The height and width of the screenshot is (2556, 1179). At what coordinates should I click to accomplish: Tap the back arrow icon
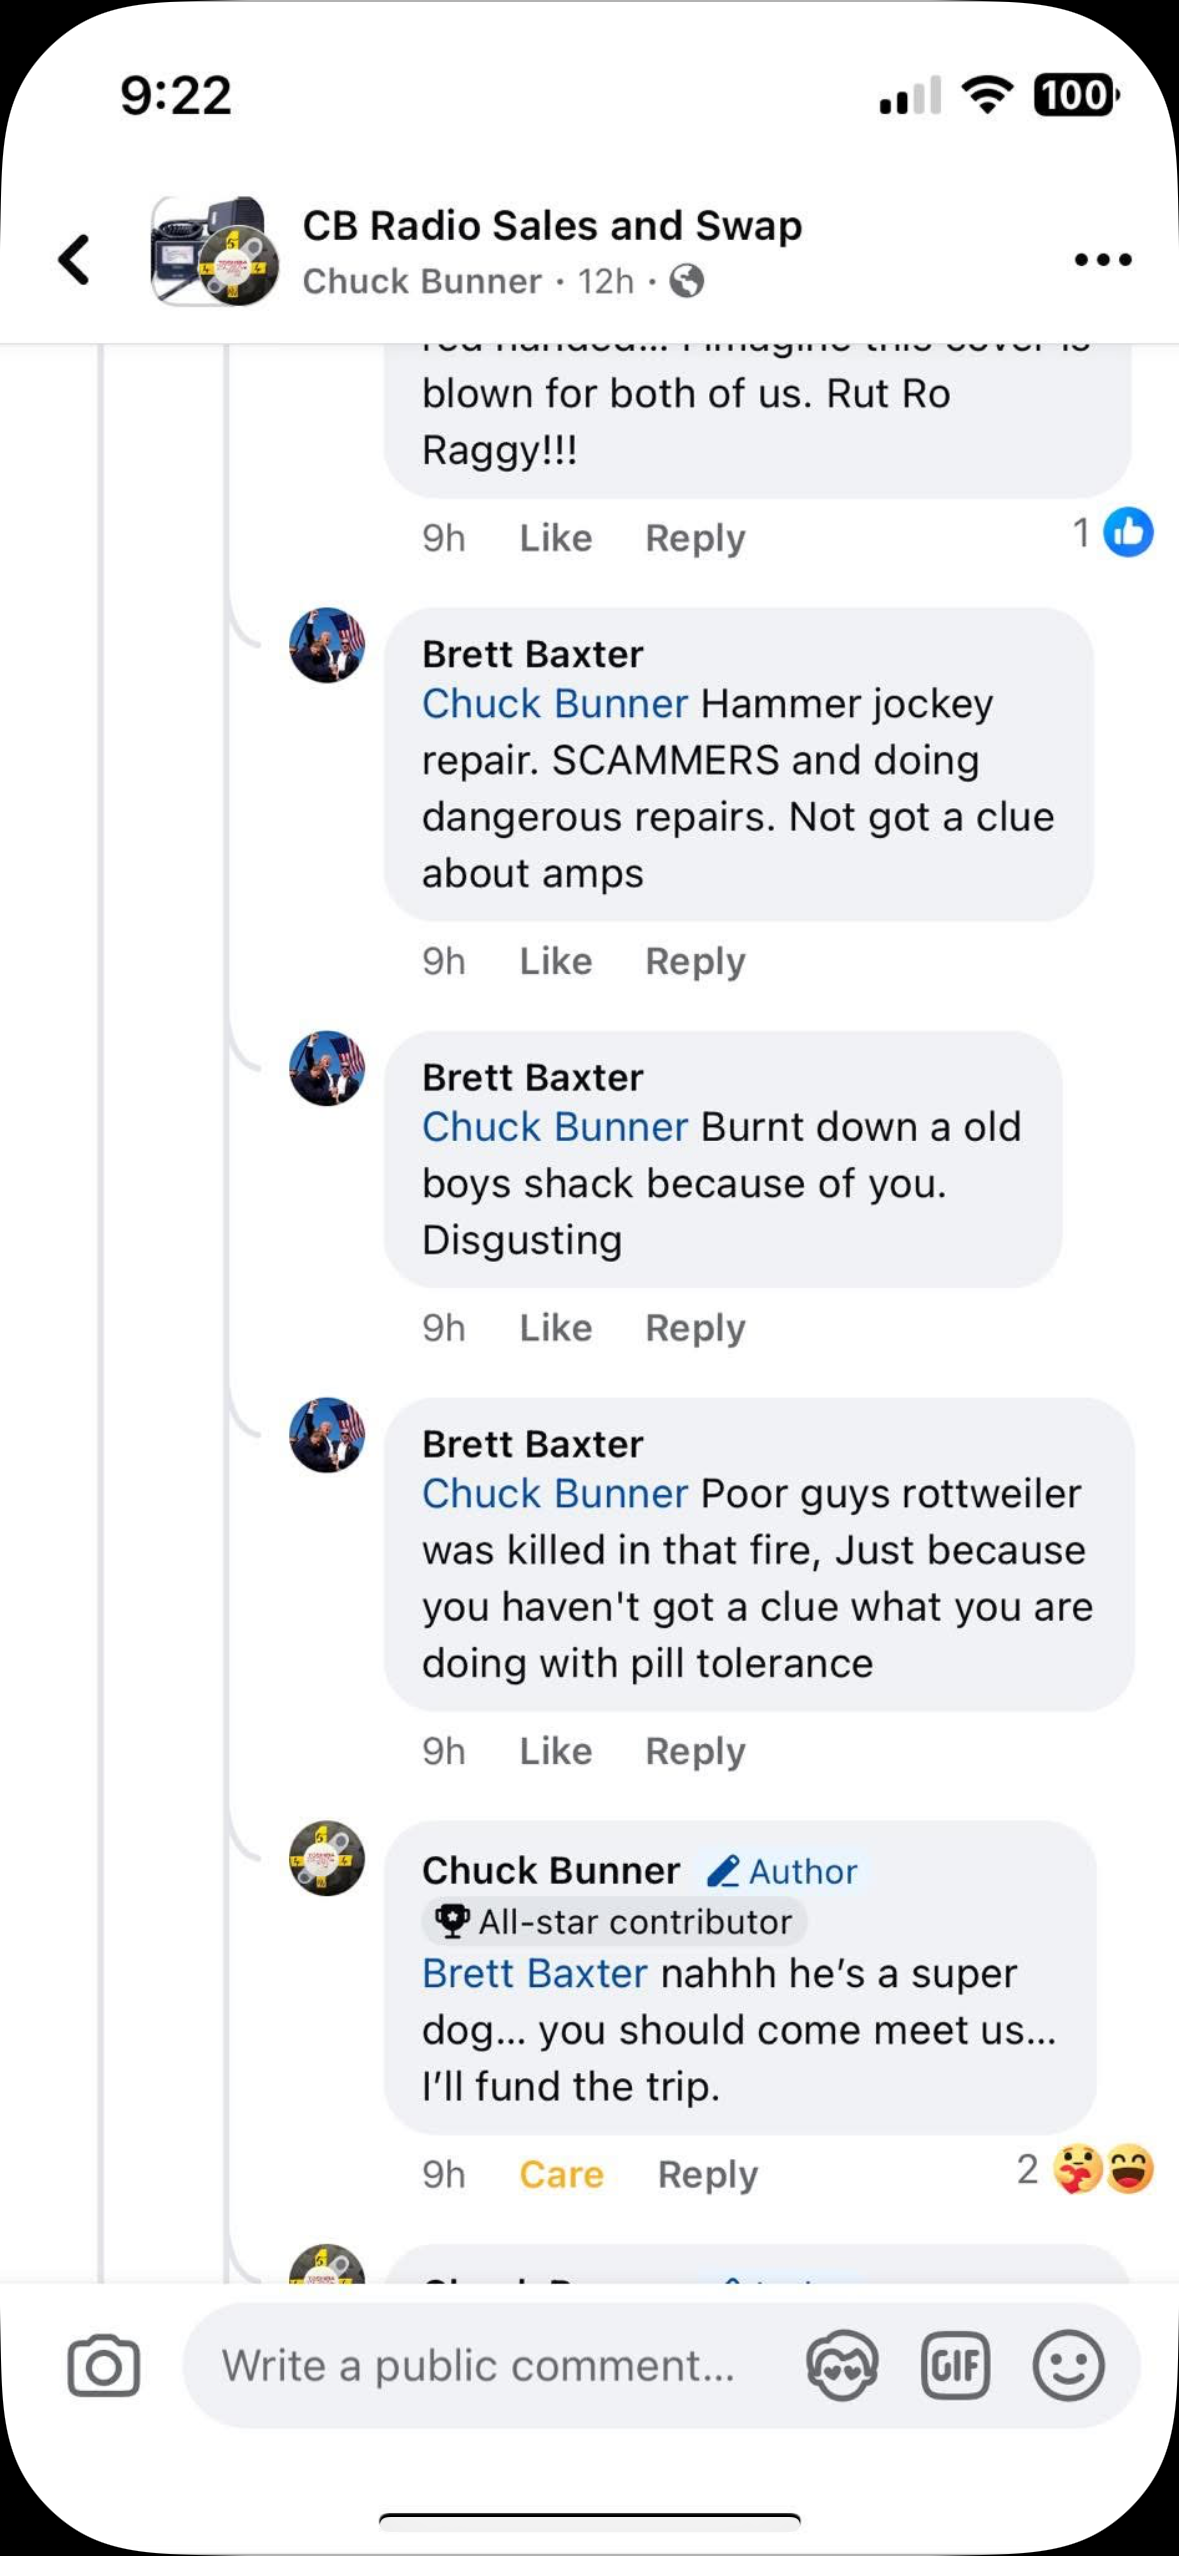[75, 260]
